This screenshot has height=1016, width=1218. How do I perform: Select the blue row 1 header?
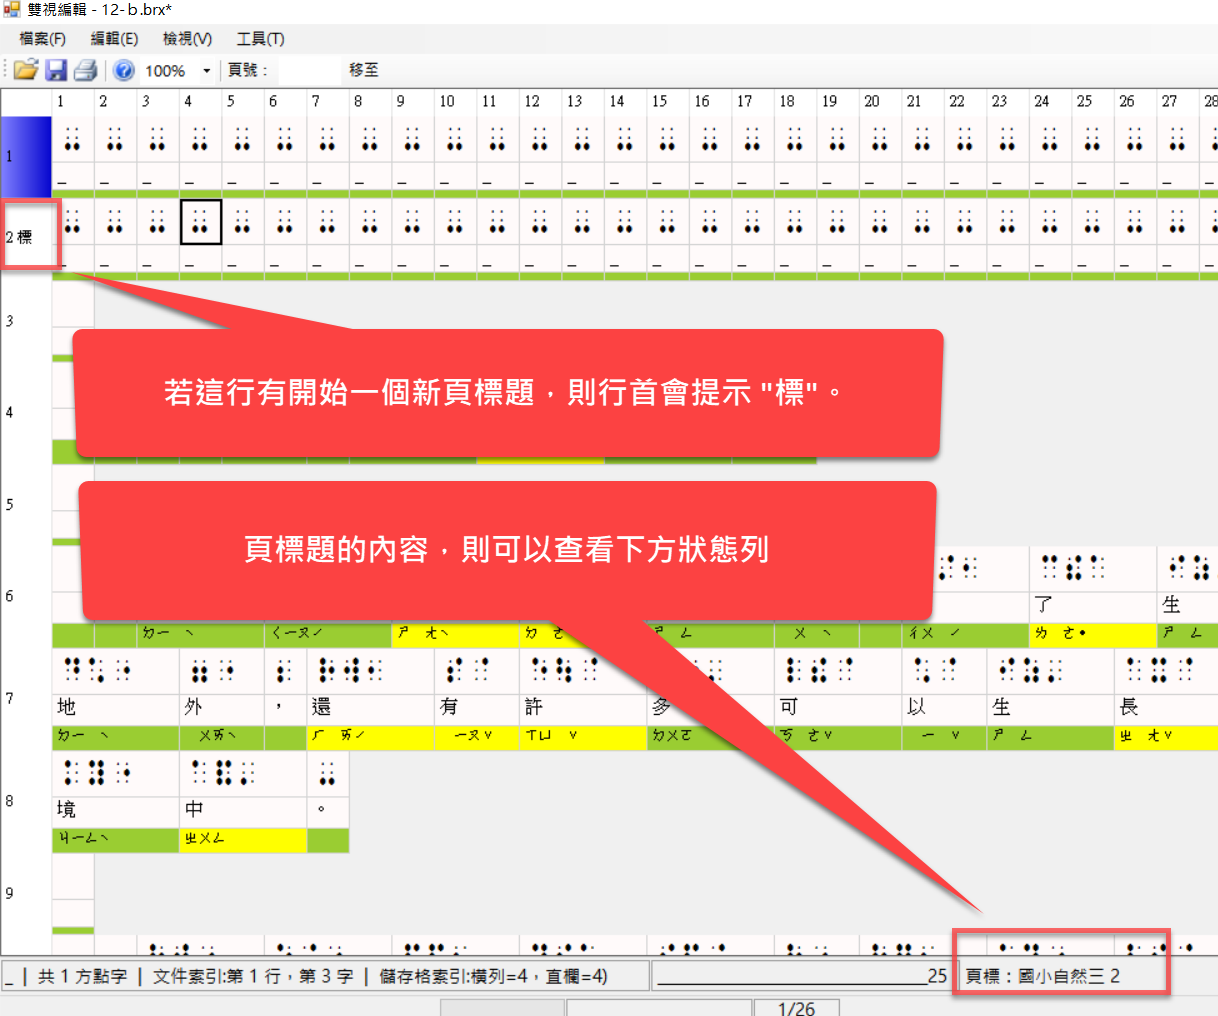[x=26, y=156]
